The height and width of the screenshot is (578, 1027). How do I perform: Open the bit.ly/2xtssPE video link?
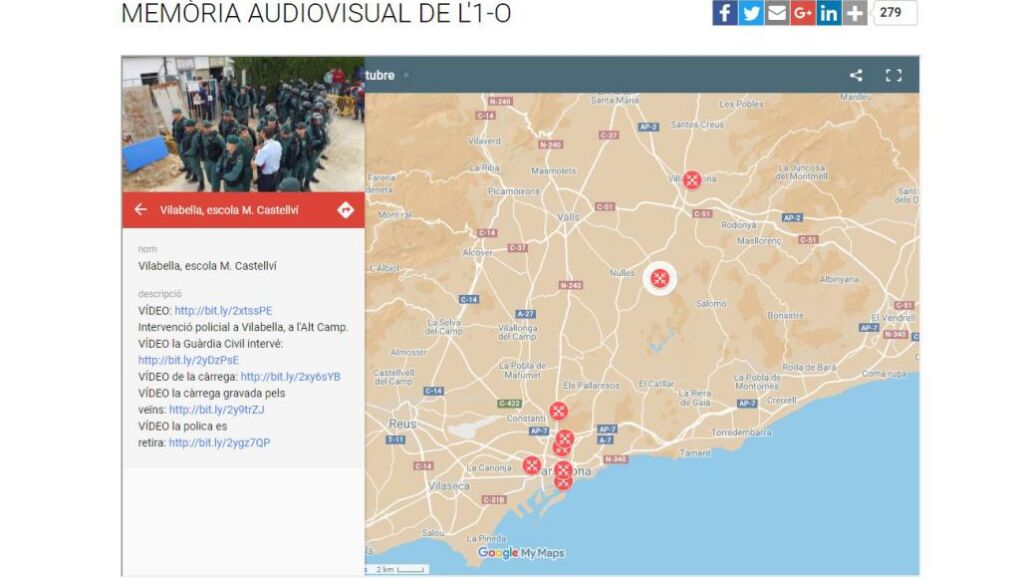pyautogui.click(x=223, y=311)
